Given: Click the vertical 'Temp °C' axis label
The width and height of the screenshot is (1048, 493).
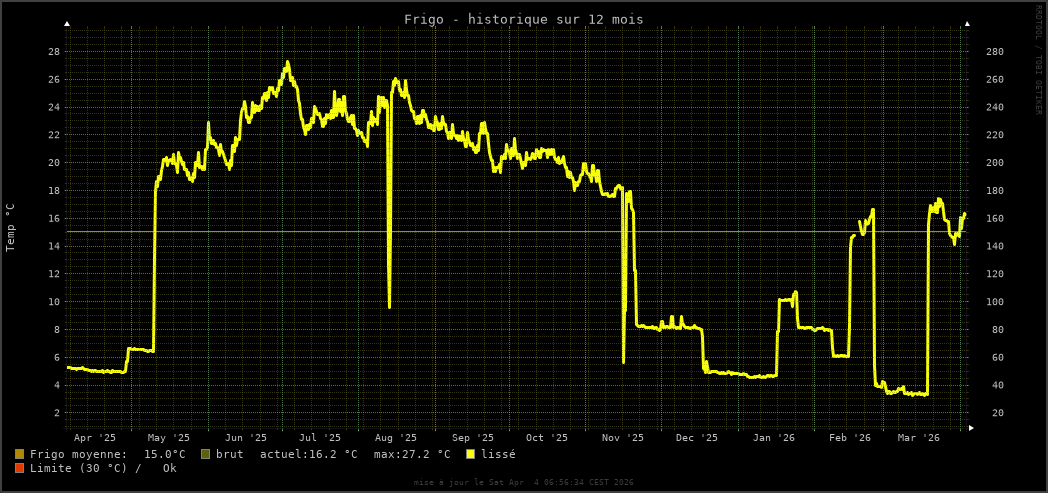Looking at the screenshot, I should click(x=11, y=227).
